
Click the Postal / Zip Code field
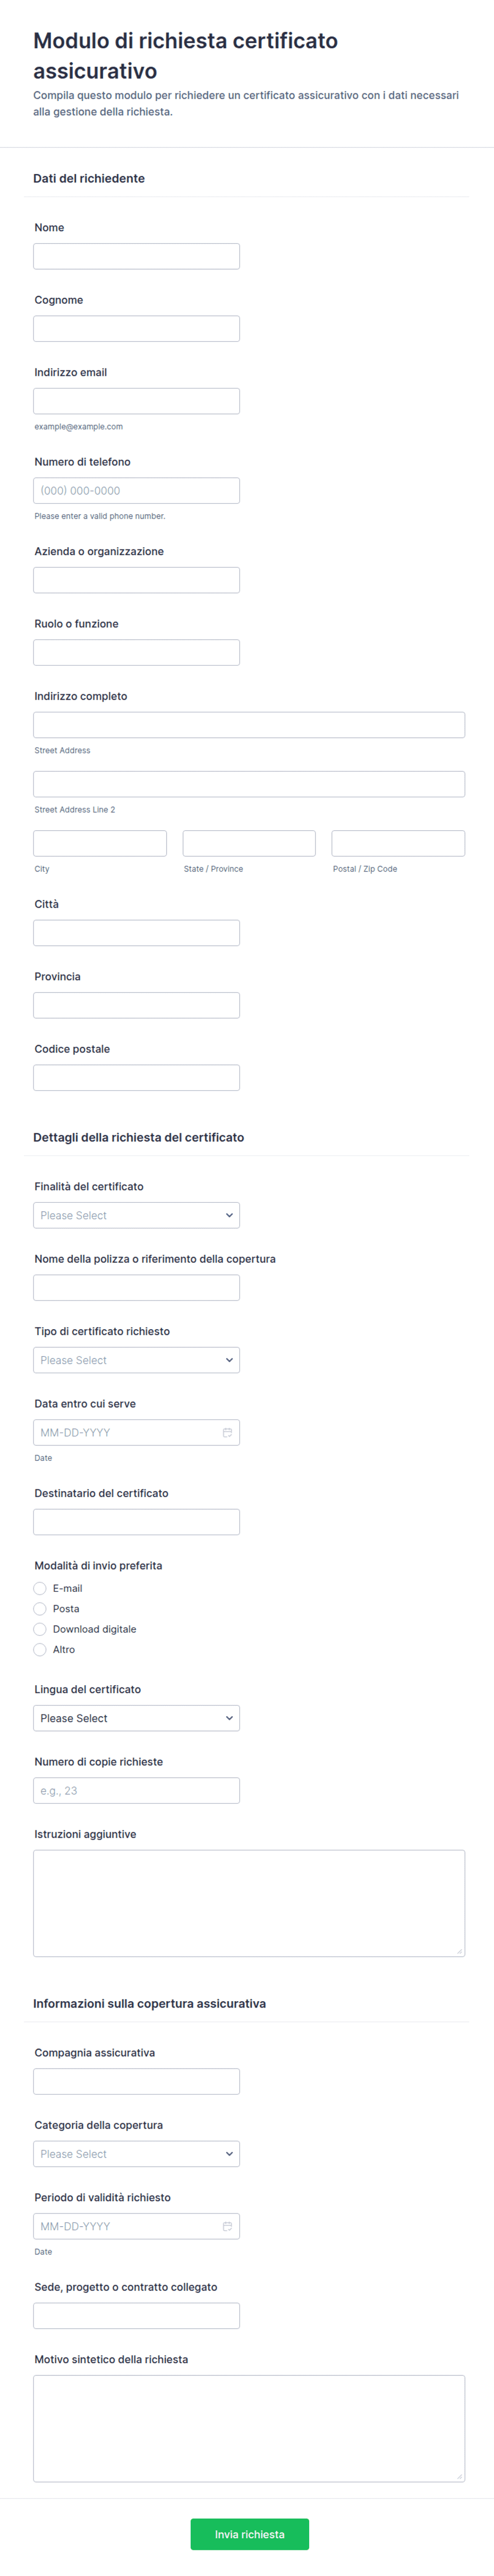coord(398,843)
